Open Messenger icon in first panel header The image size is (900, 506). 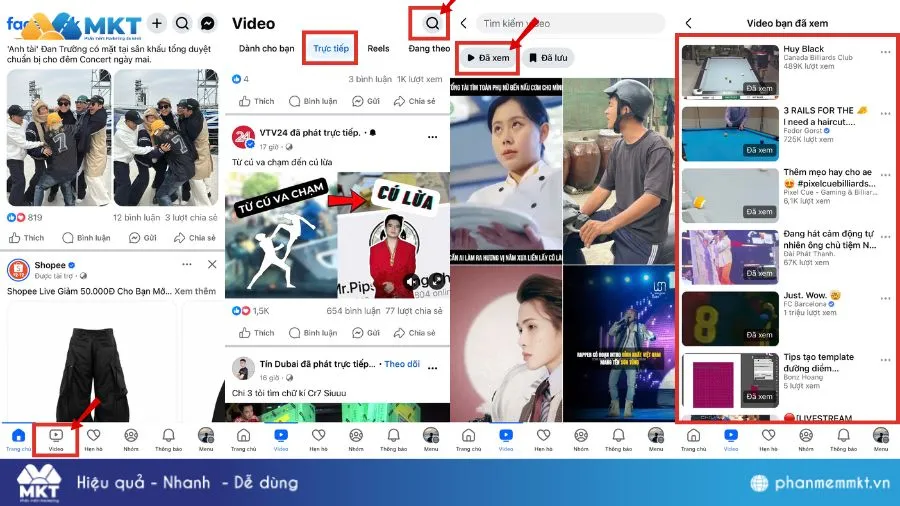pyautogui.click(x=207, y=24)
